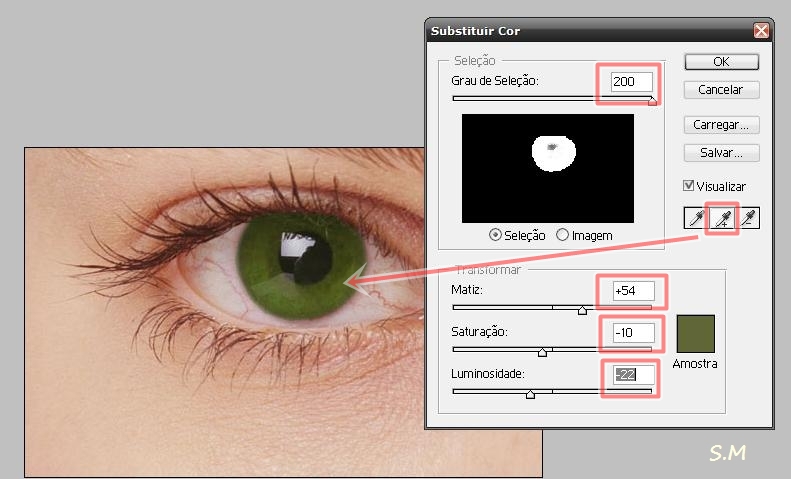Choose the Imagem radio button
This screenshot has height=479, width=791.
(x=562, y=235)
